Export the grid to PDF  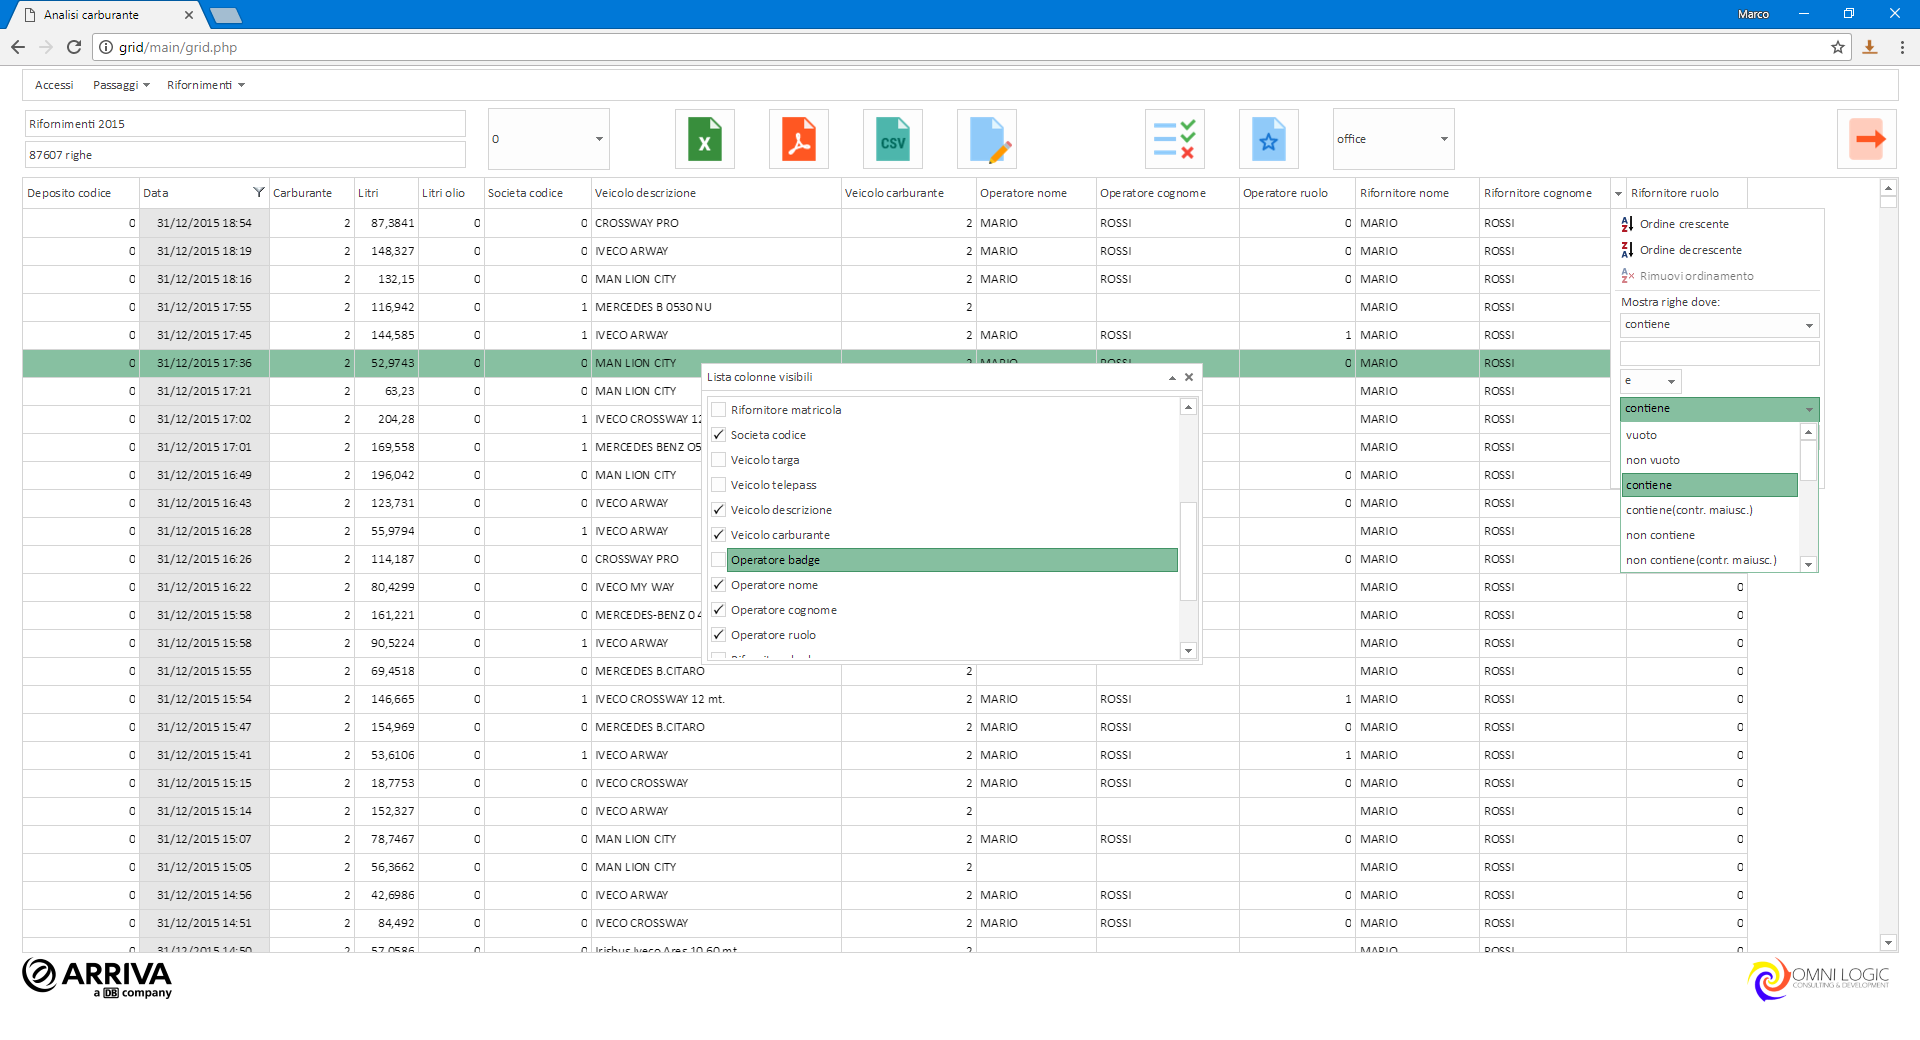point(799,139)
